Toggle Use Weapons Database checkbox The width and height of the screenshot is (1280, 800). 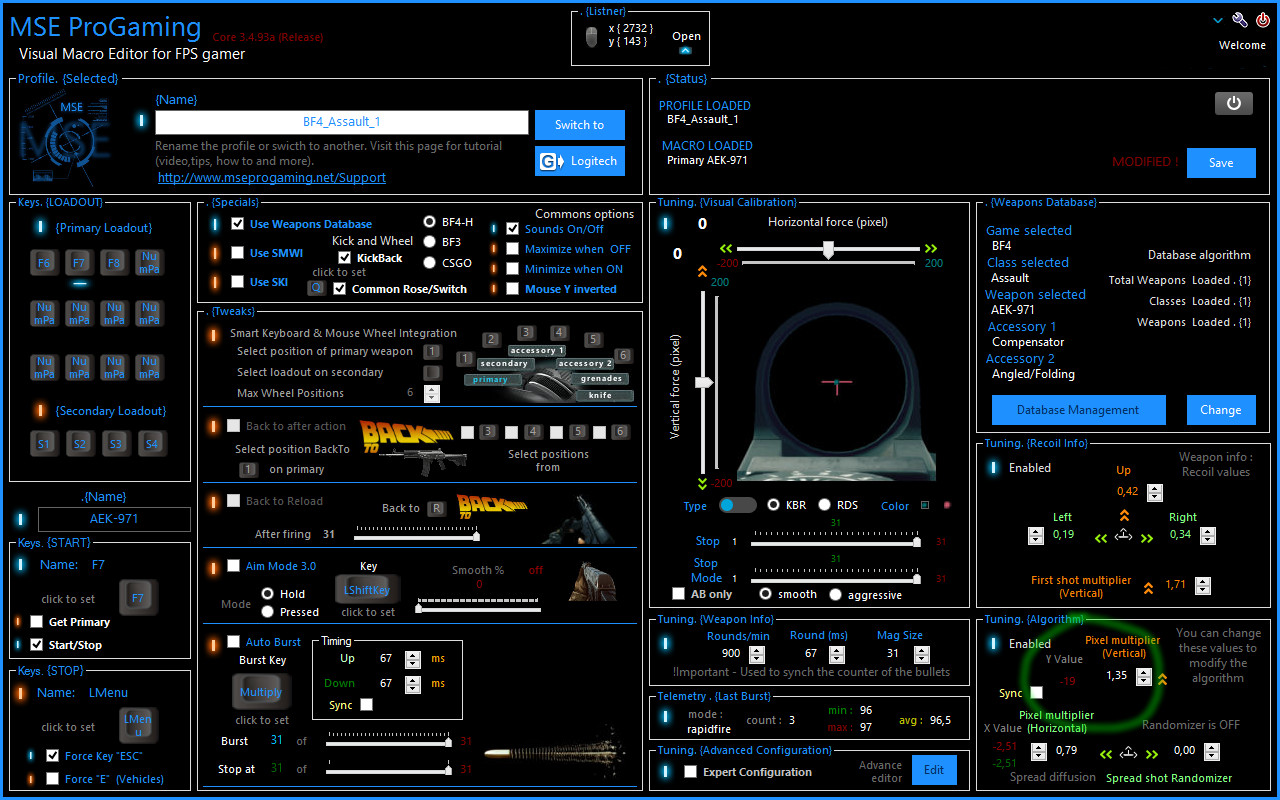pyautogui.click(x=238, y=224)
